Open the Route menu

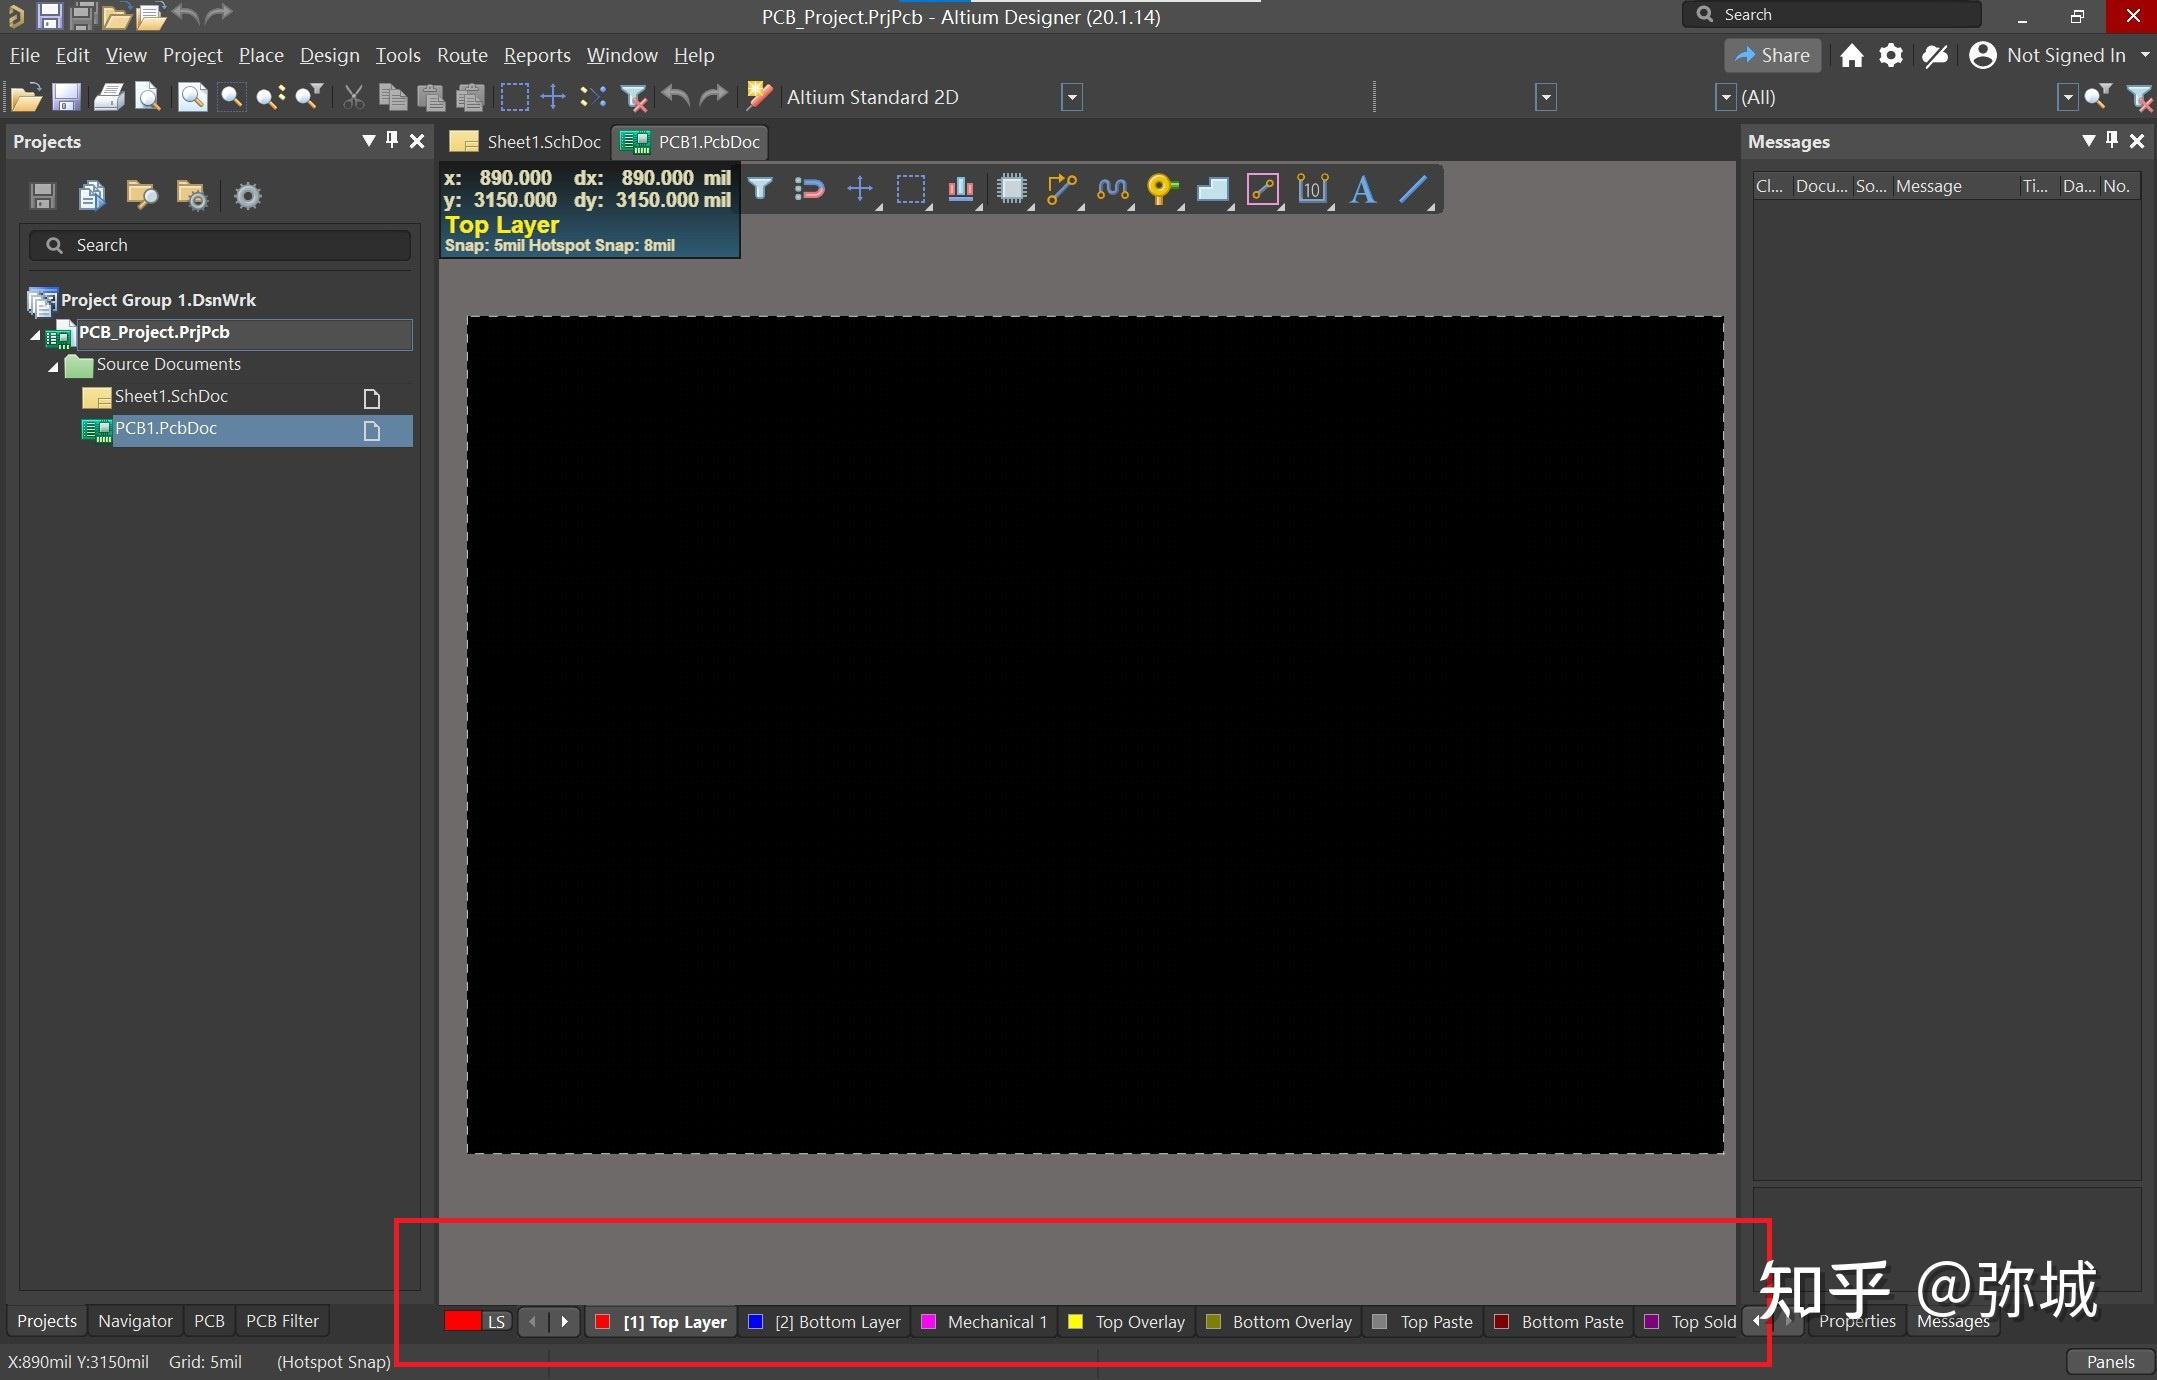pyautogui.click(x=462, y=55)
